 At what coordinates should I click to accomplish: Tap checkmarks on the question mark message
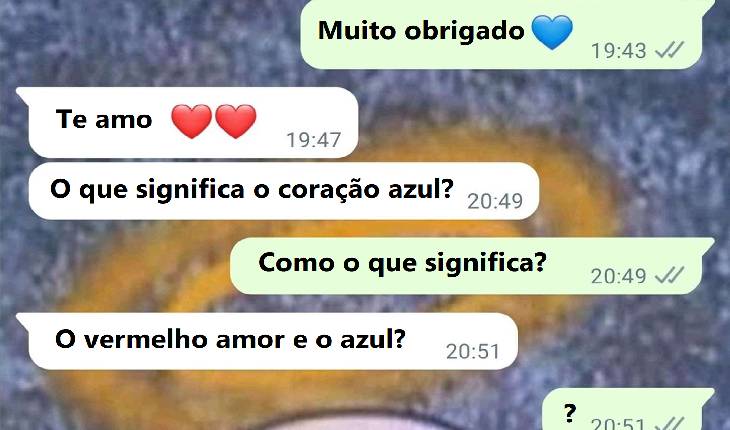point(669,423)
